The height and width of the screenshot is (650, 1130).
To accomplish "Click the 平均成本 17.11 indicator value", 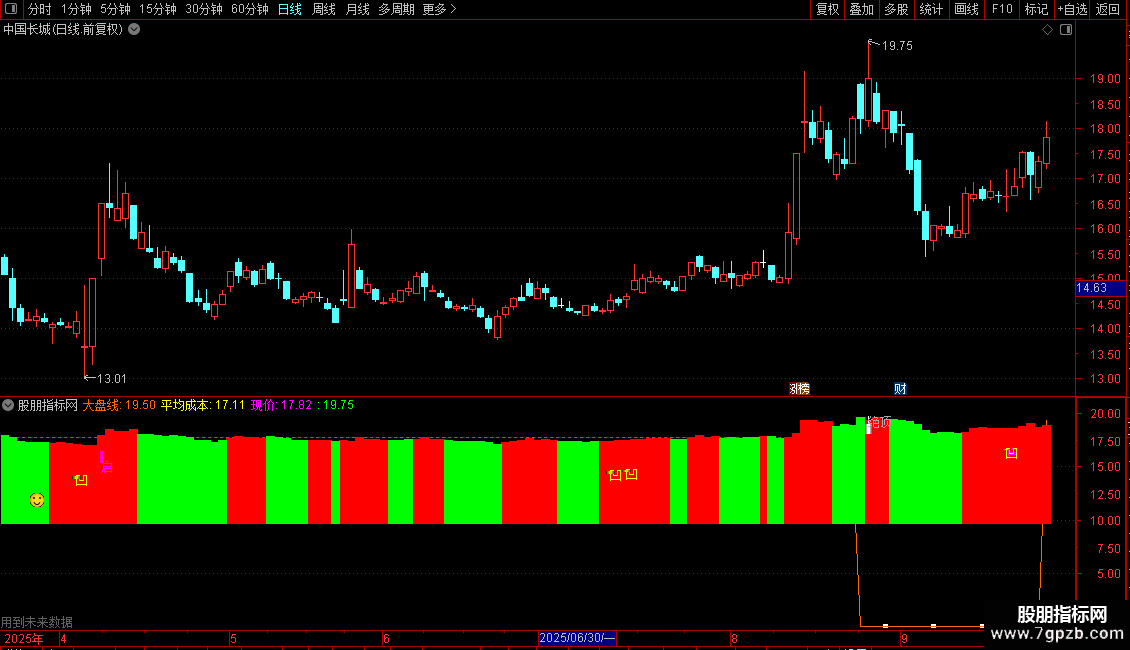I will [203, 405].
